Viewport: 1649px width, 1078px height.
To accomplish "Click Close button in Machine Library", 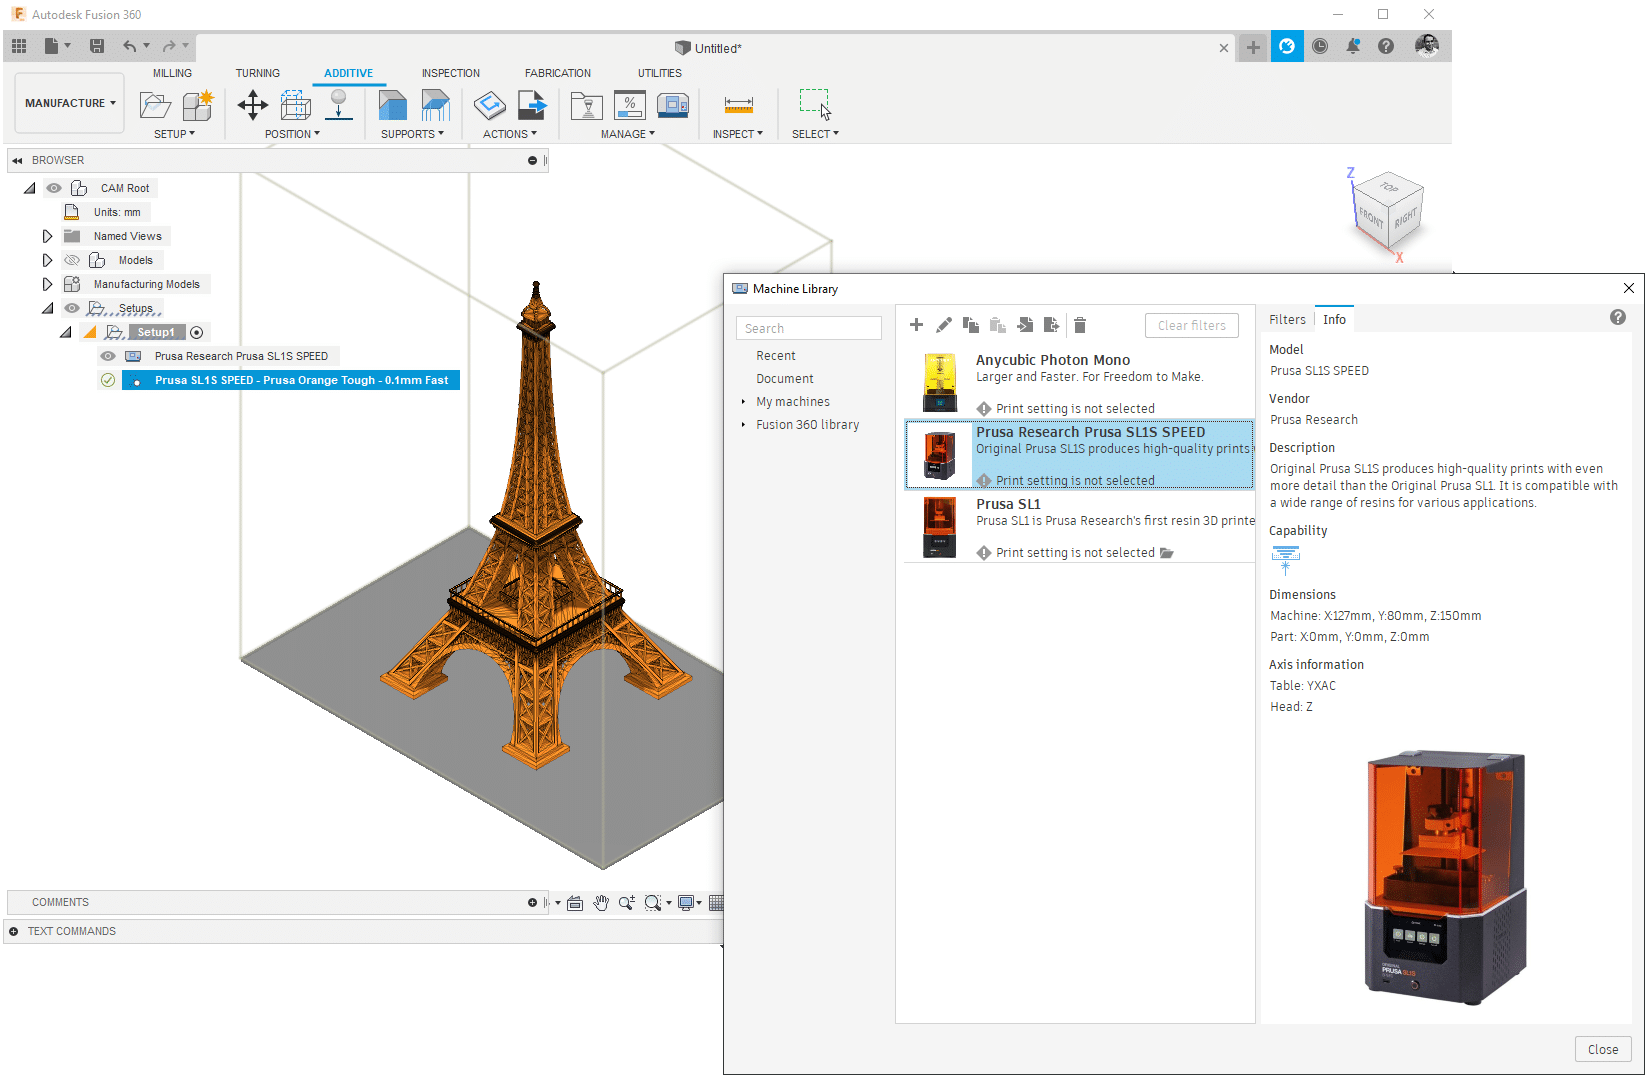I will pos(1603,1049).
